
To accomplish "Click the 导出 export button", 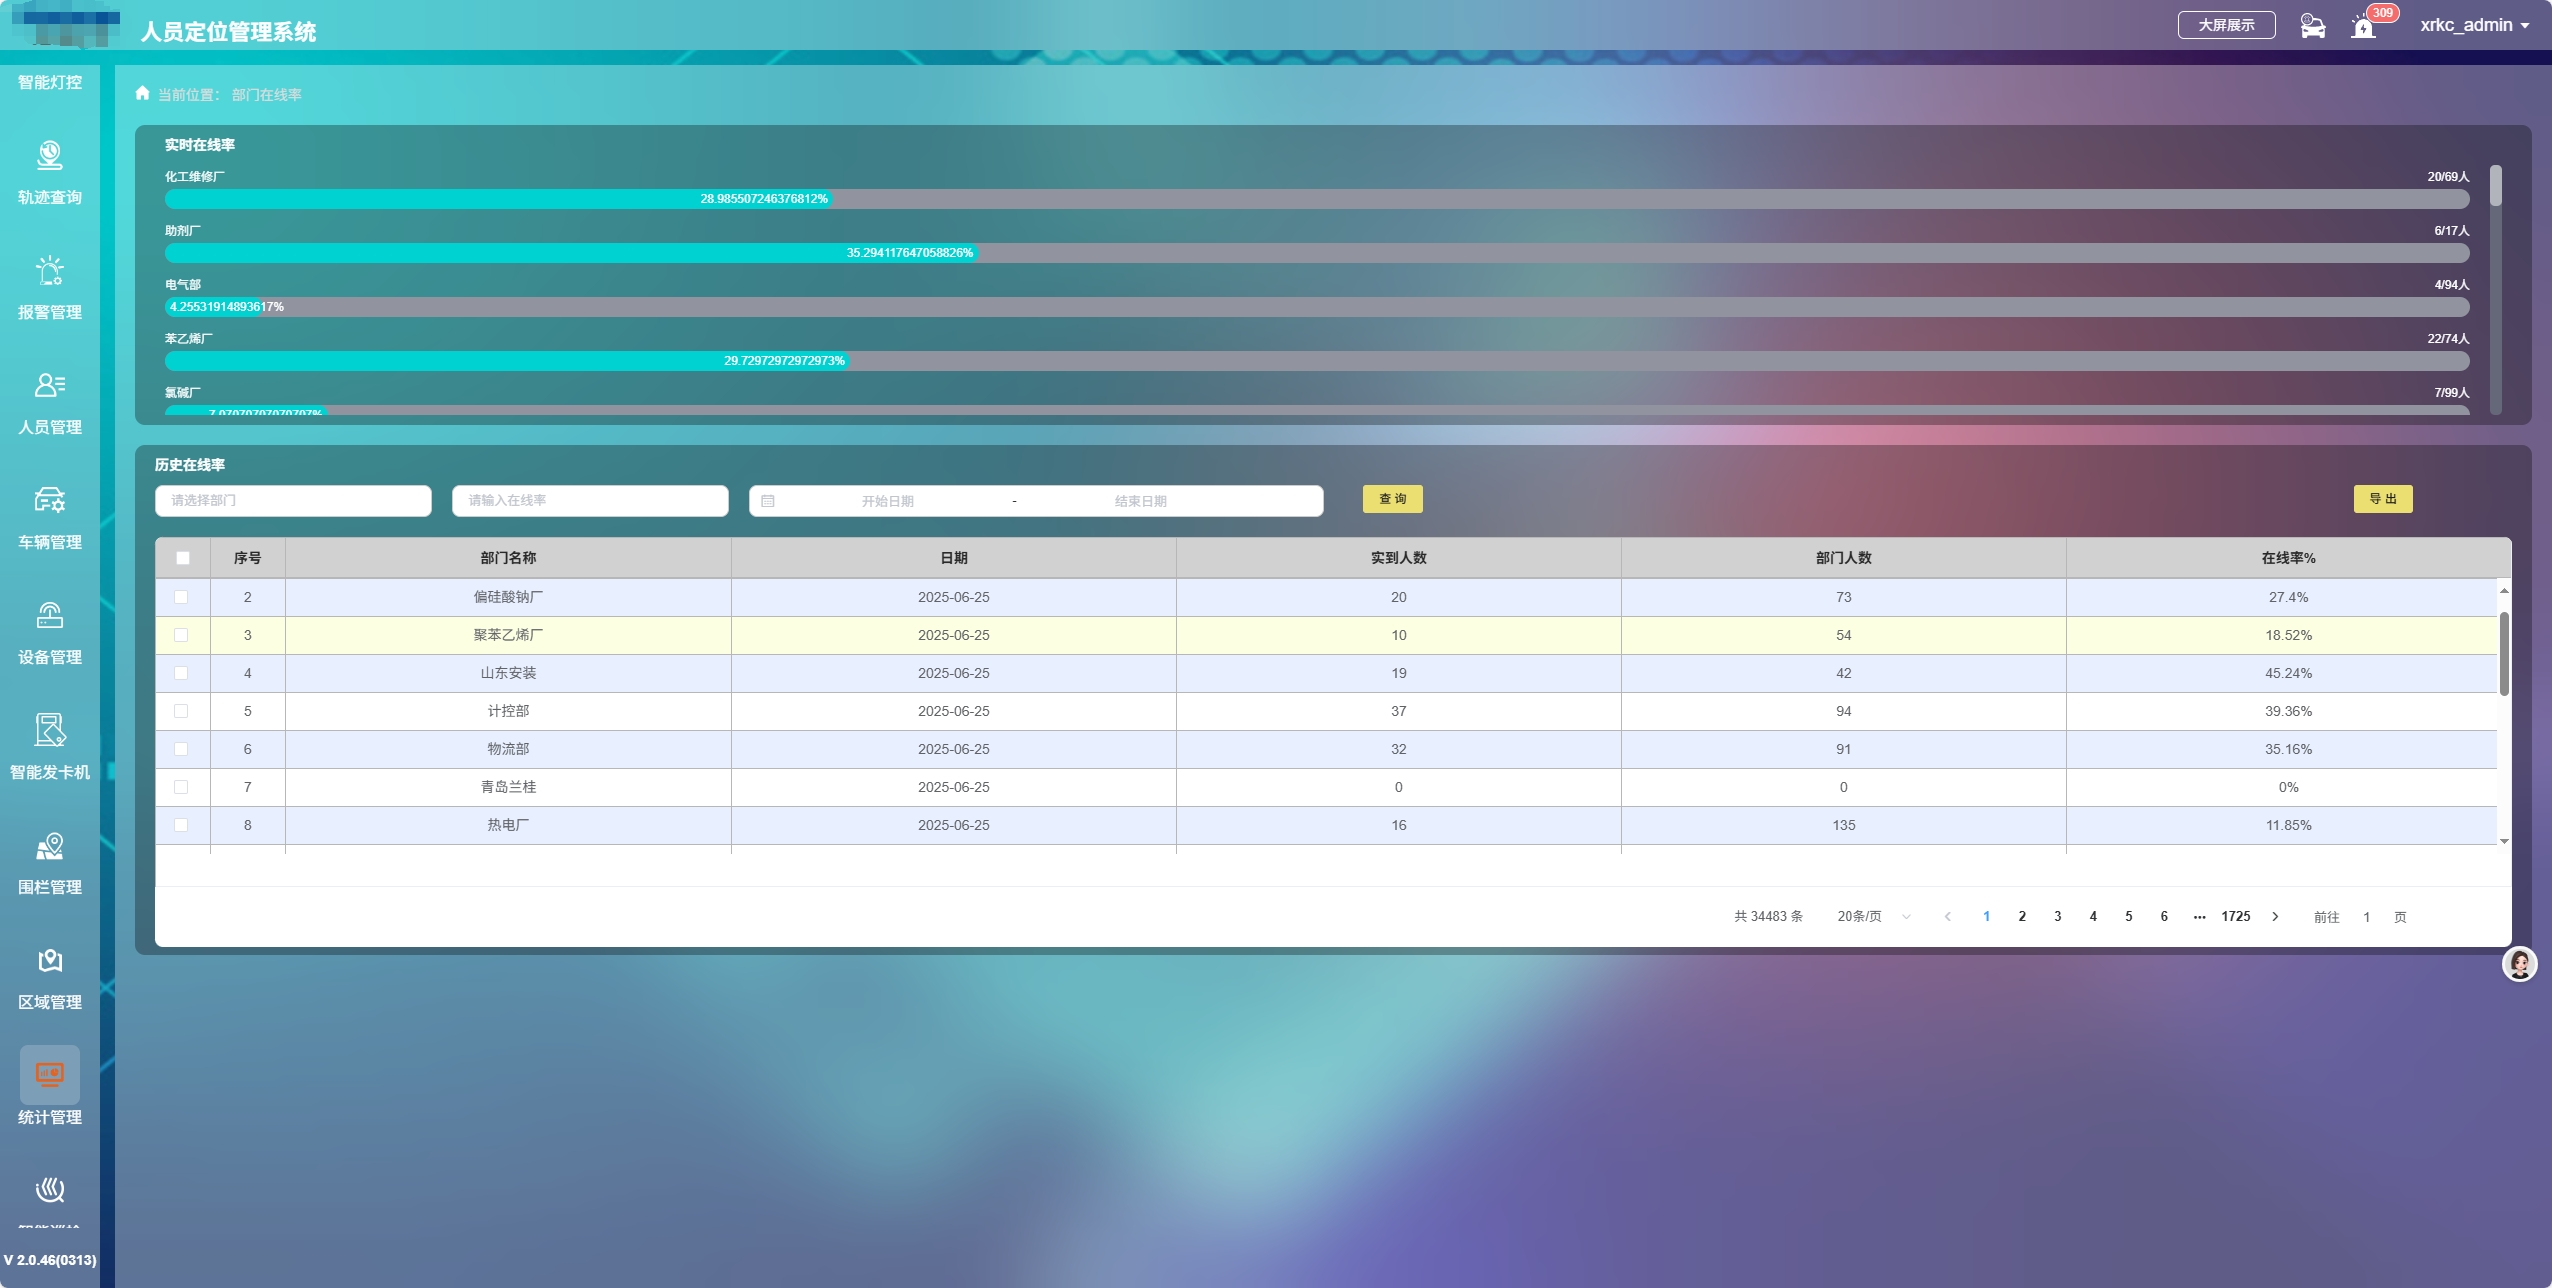I will (2382, 499).
